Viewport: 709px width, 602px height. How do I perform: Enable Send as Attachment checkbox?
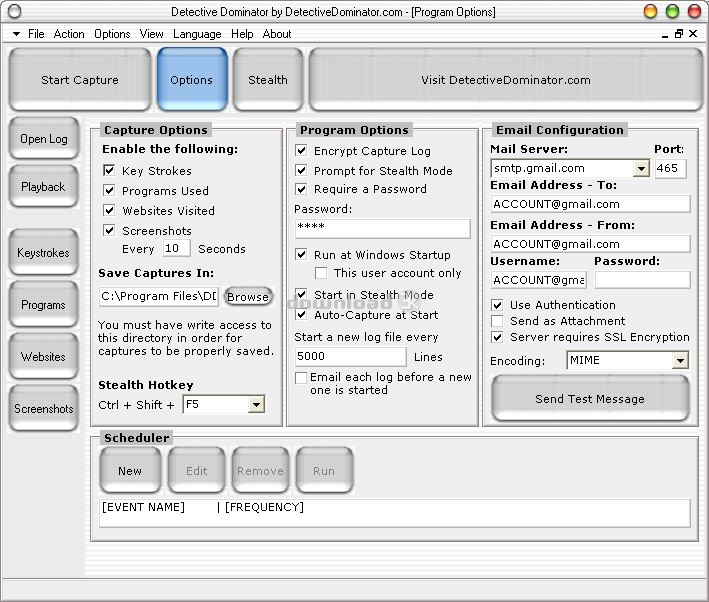pos(497,321)
